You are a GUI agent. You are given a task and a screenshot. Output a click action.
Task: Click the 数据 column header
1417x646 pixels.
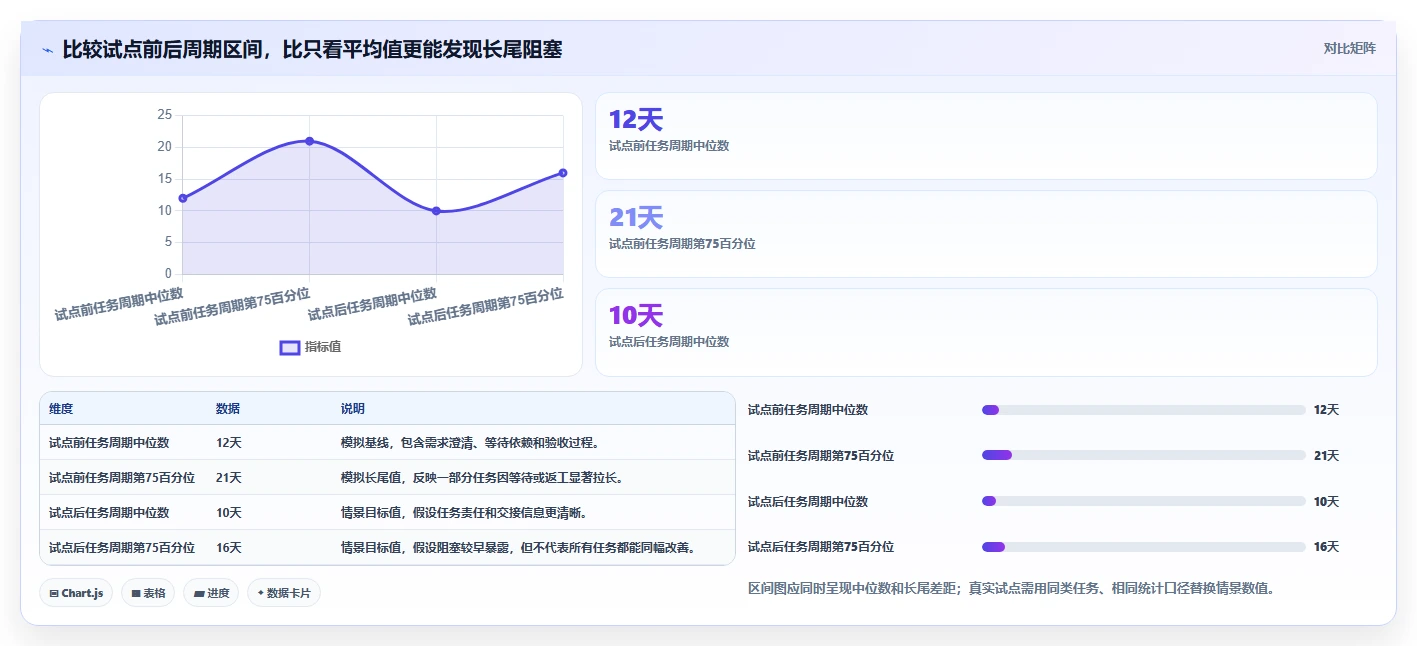(228, 409)
